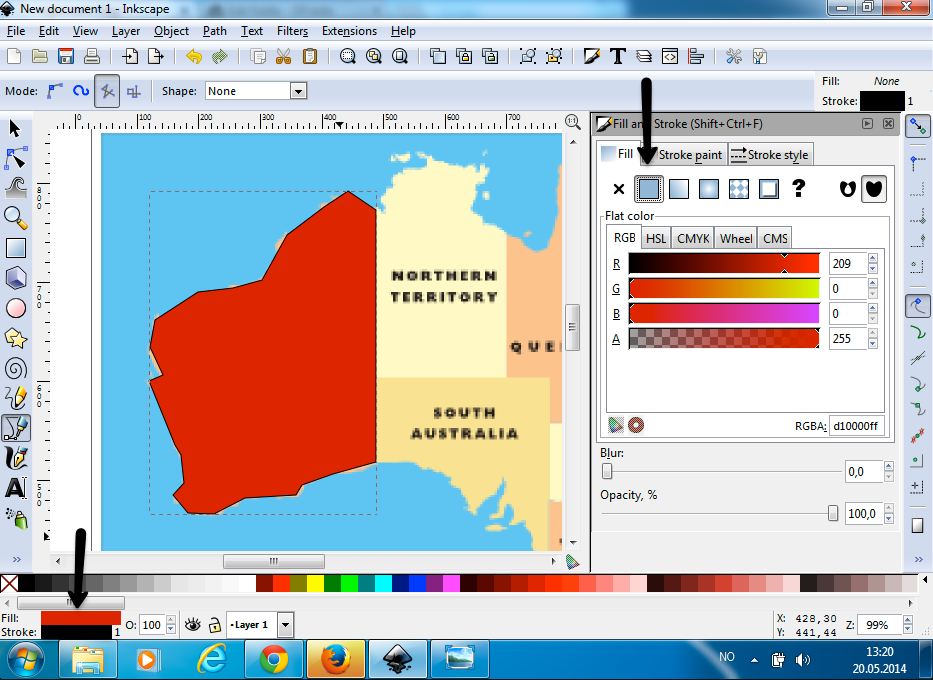Select the Paint bucket tool
Image resolution: width=933 pixels, height=680 pixels.
pyautogui.click(x=16, y=518)
